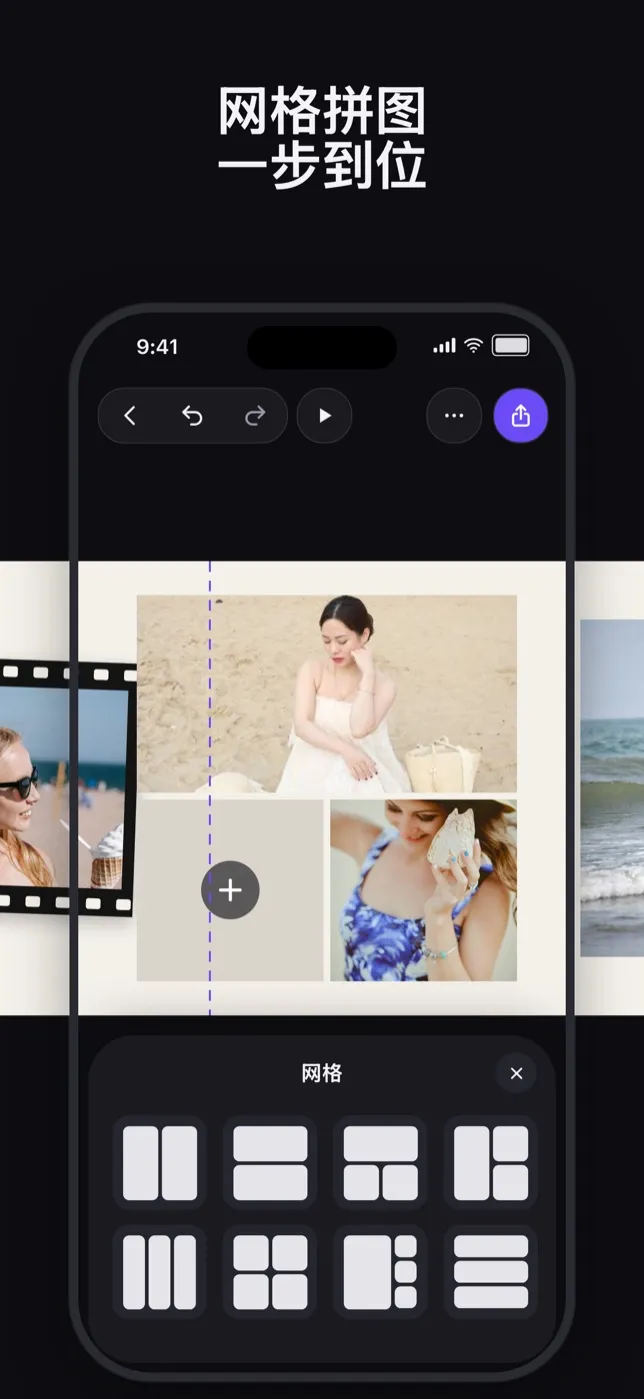This screenshot has width=644, height=1399.
Task: Redo the previous action
Action: pyautogui.click(x=255, y=416)
